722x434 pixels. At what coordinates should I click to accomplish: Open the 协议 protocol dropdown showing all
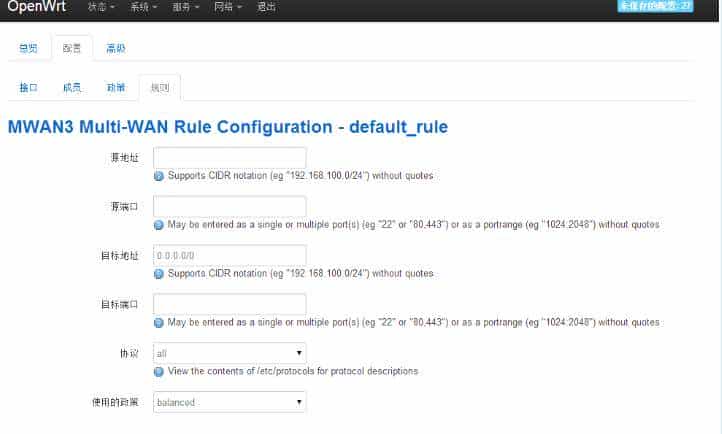pyautogui.click(x=229, y=353)
